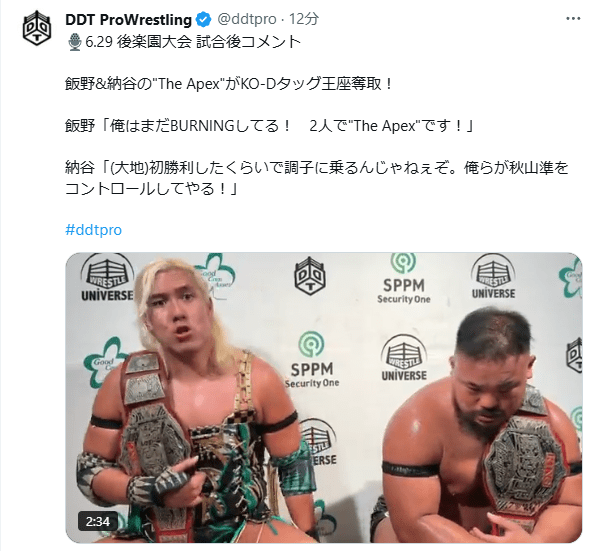The height and width of the screenshot is (551, 589).
Task: Click the DDT logo in video backdrop
Action: 309,275
